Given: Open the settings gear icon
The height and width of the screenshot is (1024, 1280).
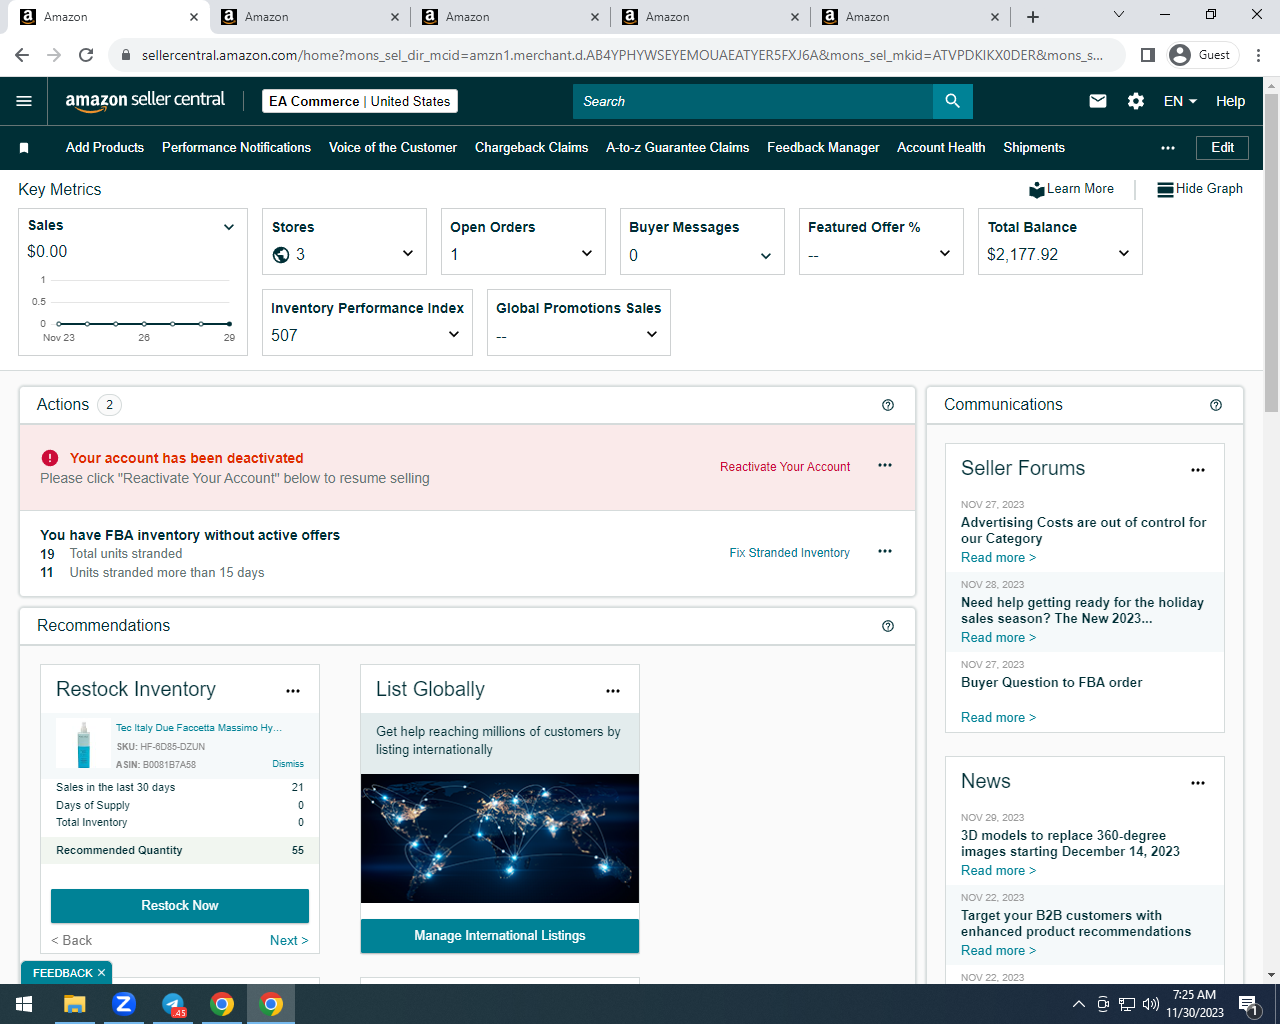Looking at the screenshot, I should click(1136, 101).
